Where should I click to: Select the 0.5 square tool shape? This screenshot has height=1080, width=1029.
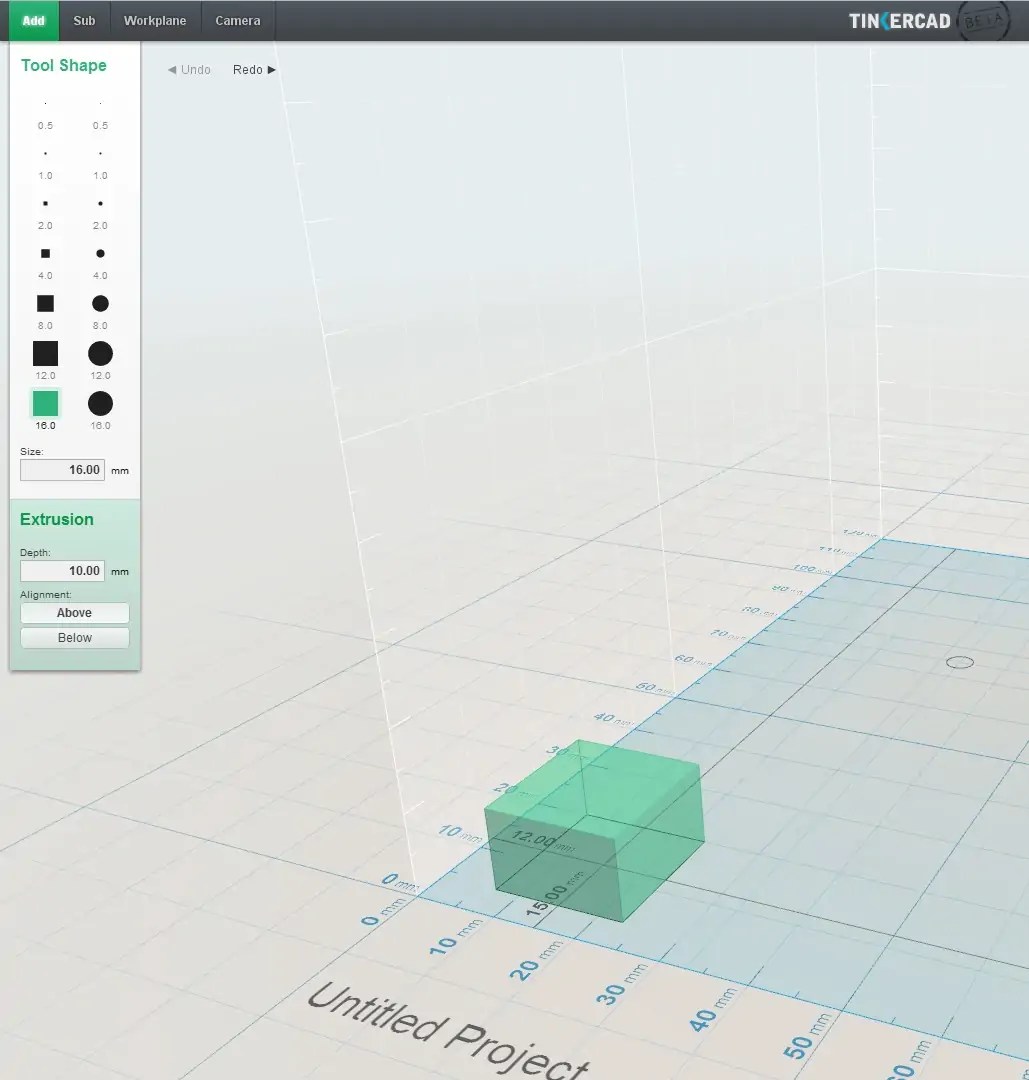point(45,103)
